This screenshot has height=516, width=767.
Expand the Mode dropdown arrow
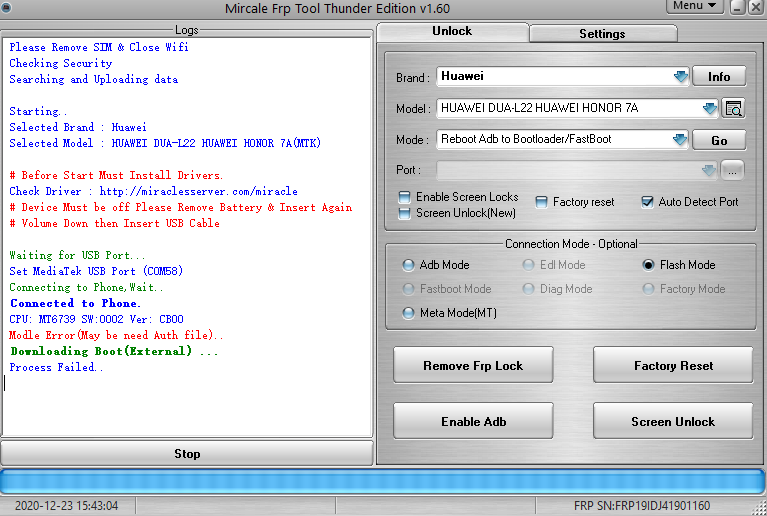[680, 140]
